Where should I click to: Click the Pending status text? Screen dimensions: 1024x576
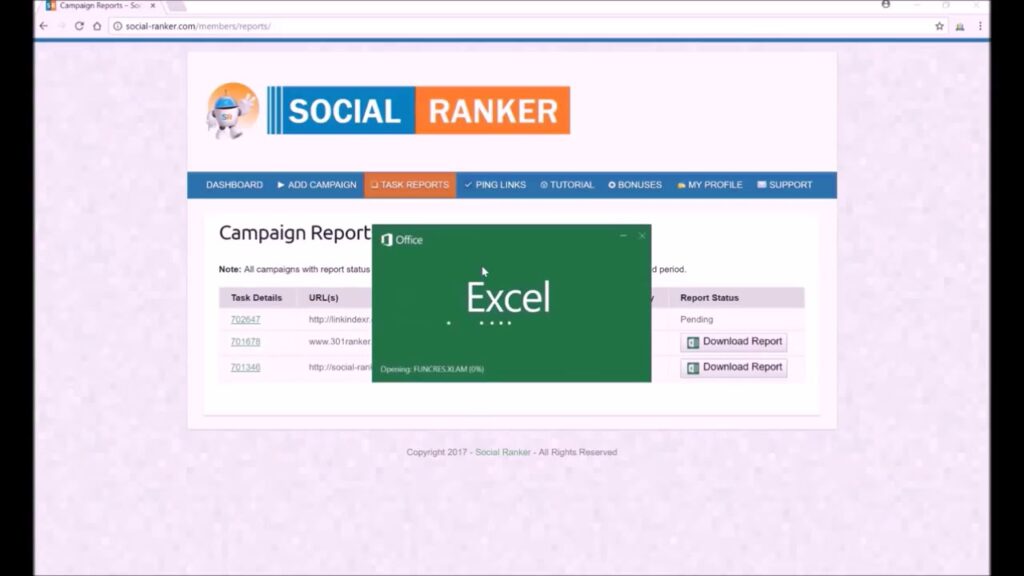pyautogui.click(x=696, y=319)
